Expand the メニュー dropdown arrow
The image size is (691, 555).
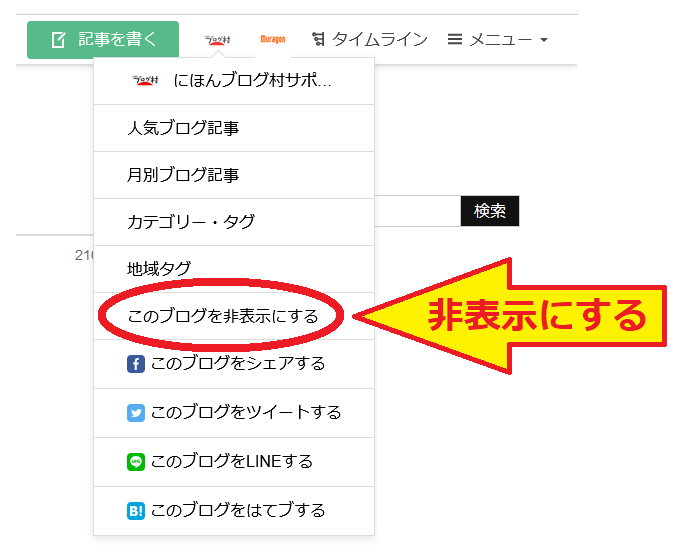coord(544,40)
